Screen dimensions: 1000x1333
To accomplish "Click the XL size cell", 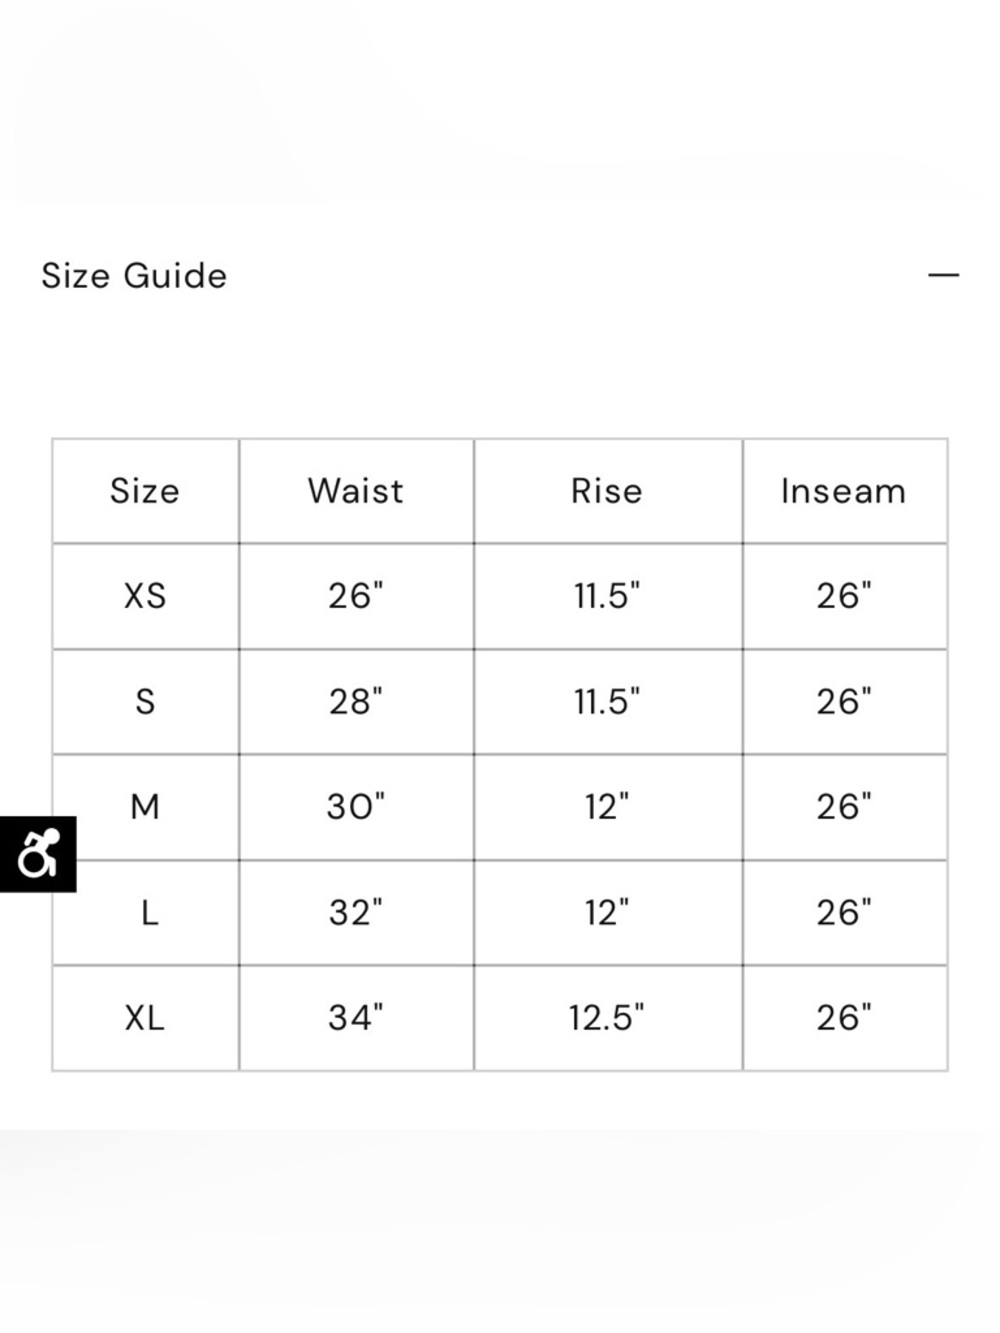I will 145,1018.
